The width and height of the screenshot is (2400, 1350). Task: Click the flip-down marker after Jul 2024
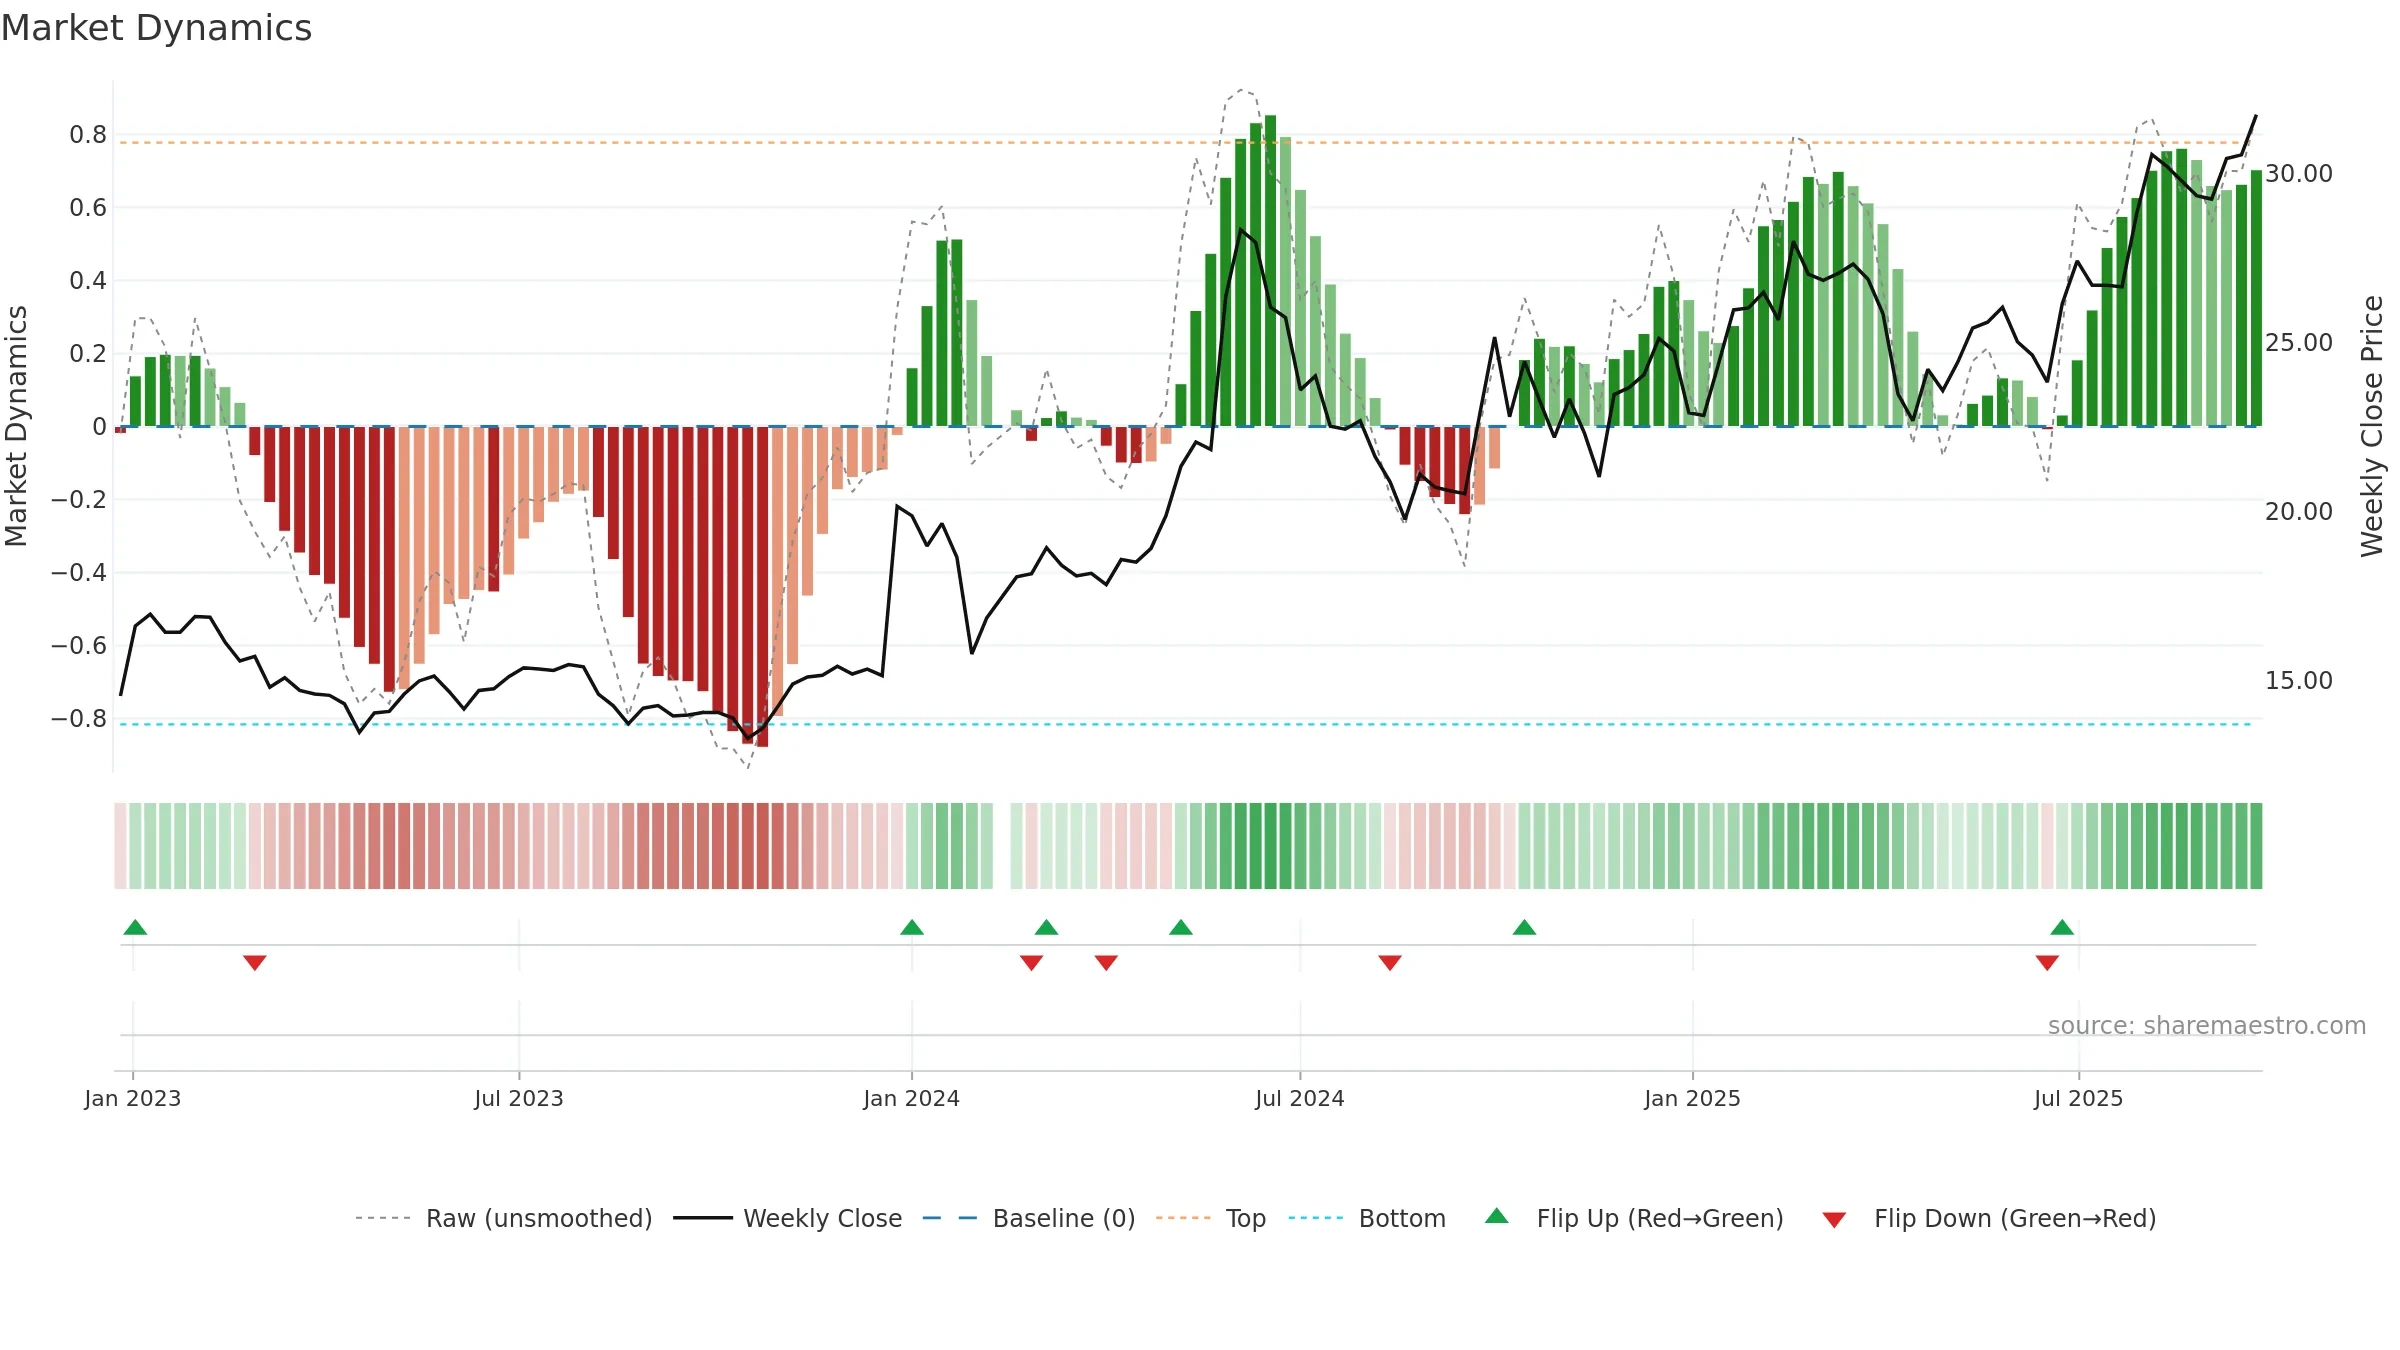click(x=1390, y=962)
